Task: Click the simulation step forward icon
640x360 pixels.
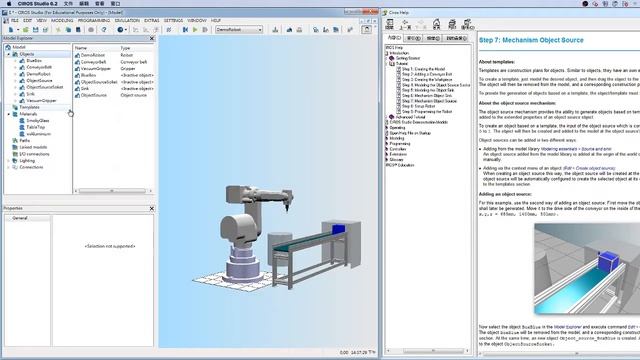Action: click(205, 30)
